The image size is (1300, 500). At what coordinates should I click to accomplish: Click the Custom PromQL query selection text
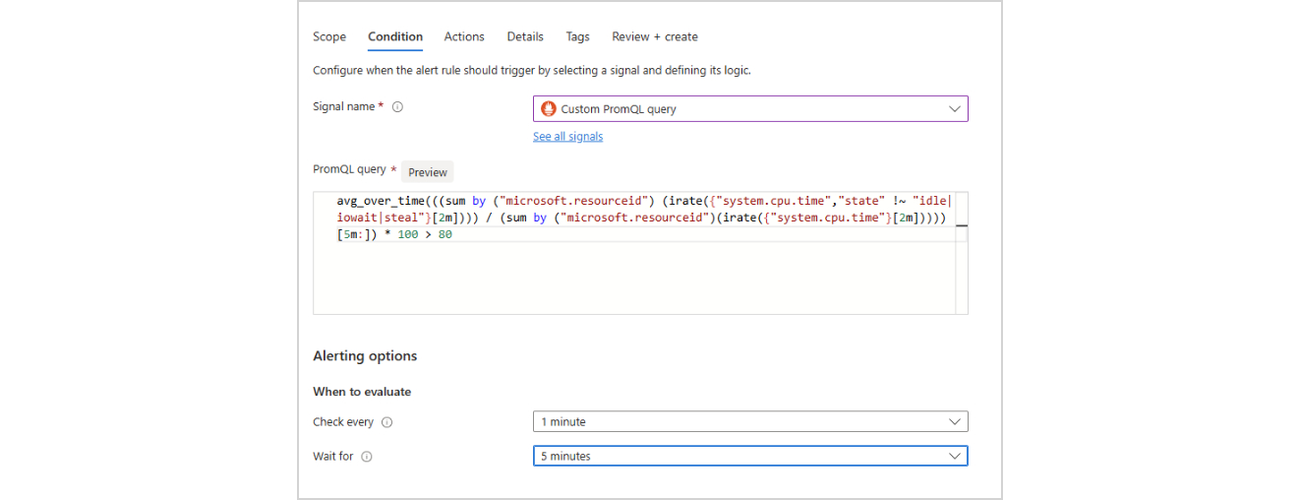click(x=618, y=109)
